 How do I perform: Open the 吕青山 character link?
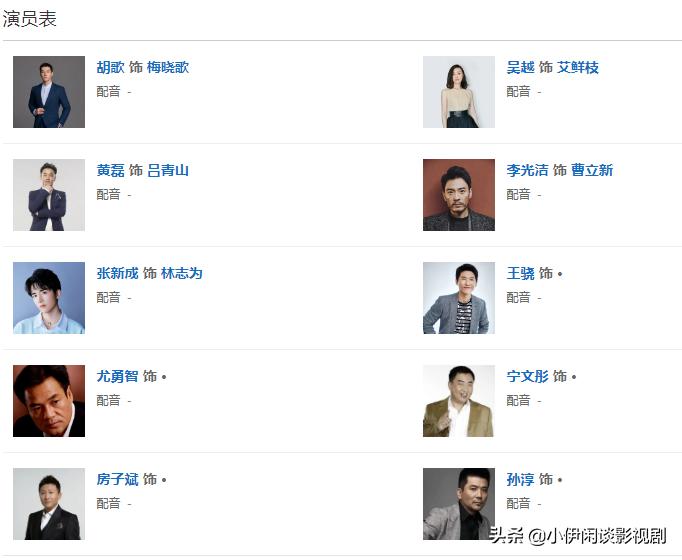click(x=168, y=171)
